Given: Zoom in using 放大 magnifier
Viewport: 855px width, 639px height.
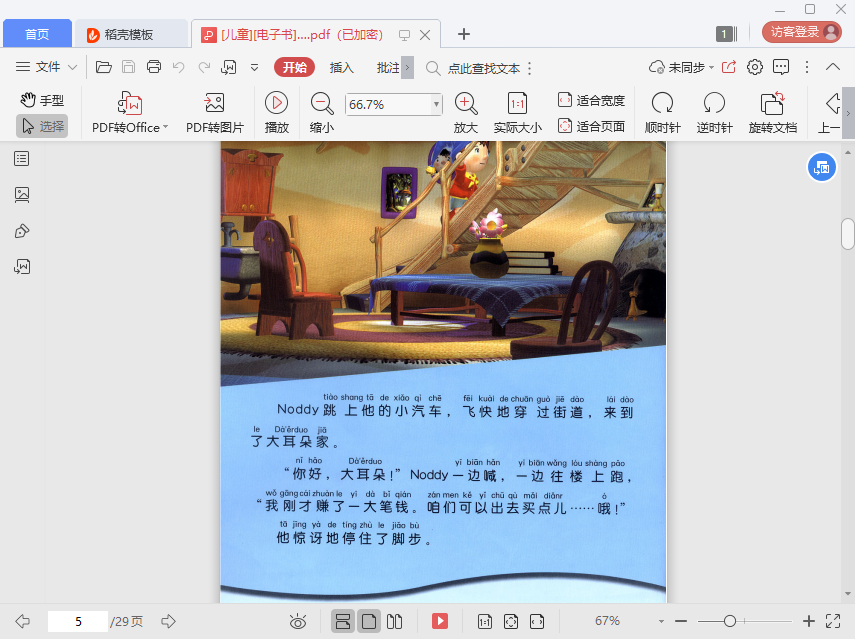Looking at the screenshot, I should (x=466, y=113).
